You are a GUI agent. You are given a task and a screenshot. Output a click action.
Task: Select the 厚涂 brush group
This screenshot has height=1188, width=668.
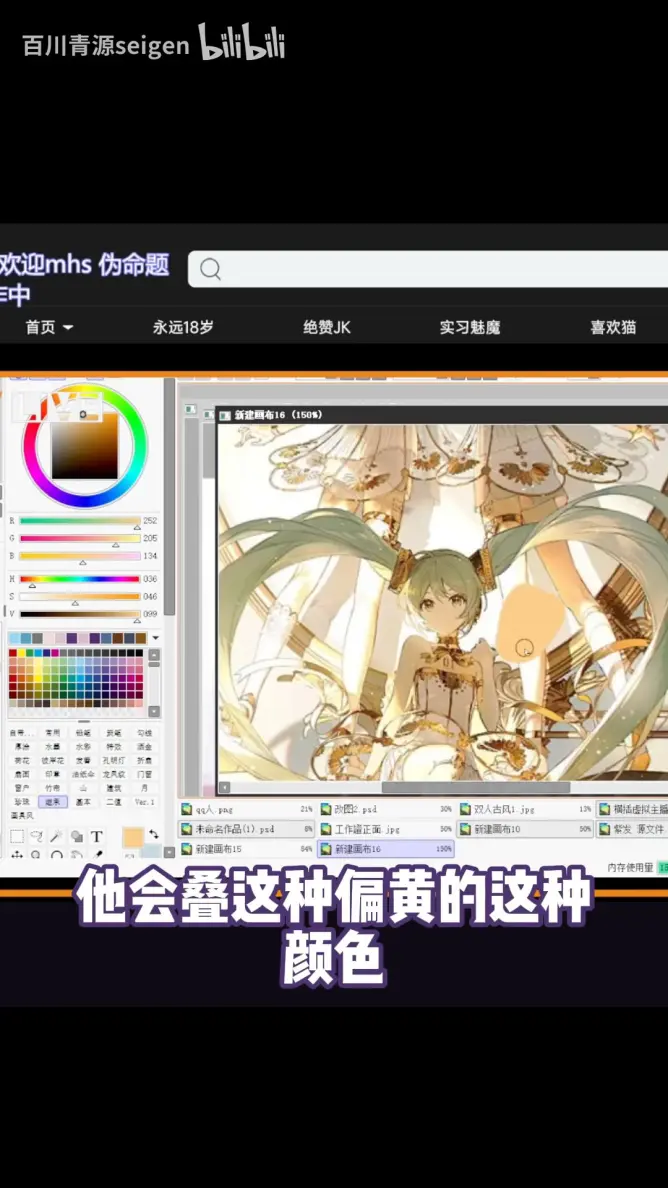tap(22, 746)
